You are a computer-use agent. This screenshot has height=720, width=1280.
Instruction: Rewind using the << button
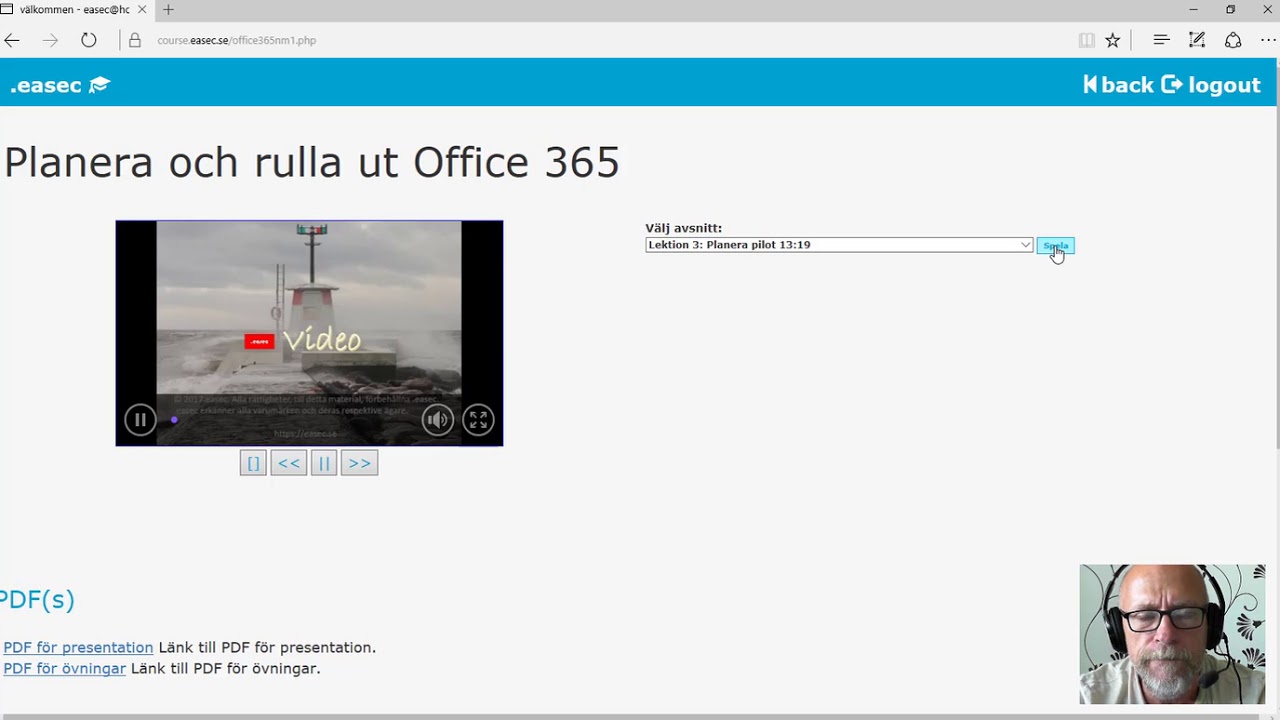pyautogui.click(x=288, y=462)
